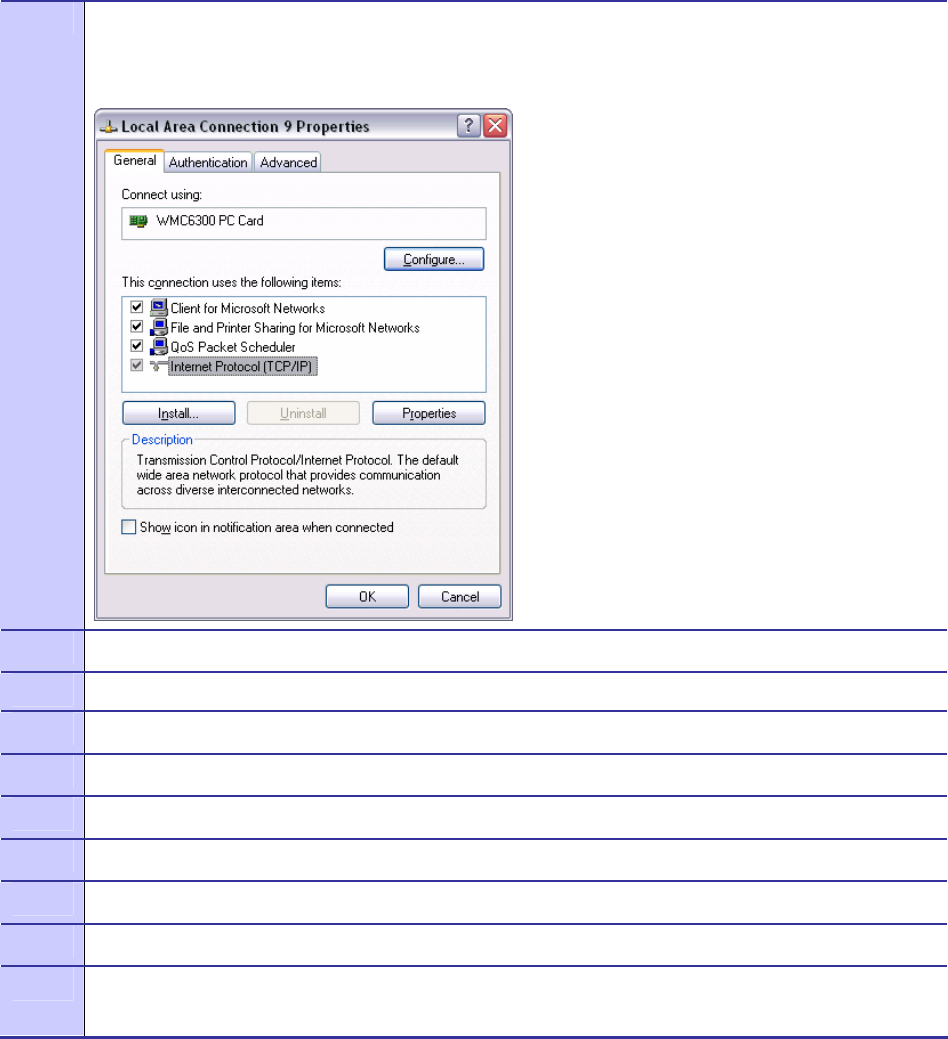Viewport: 948px width, 1039px height.
Task: Confirm the dialog with OK
Action: point(367,596)
